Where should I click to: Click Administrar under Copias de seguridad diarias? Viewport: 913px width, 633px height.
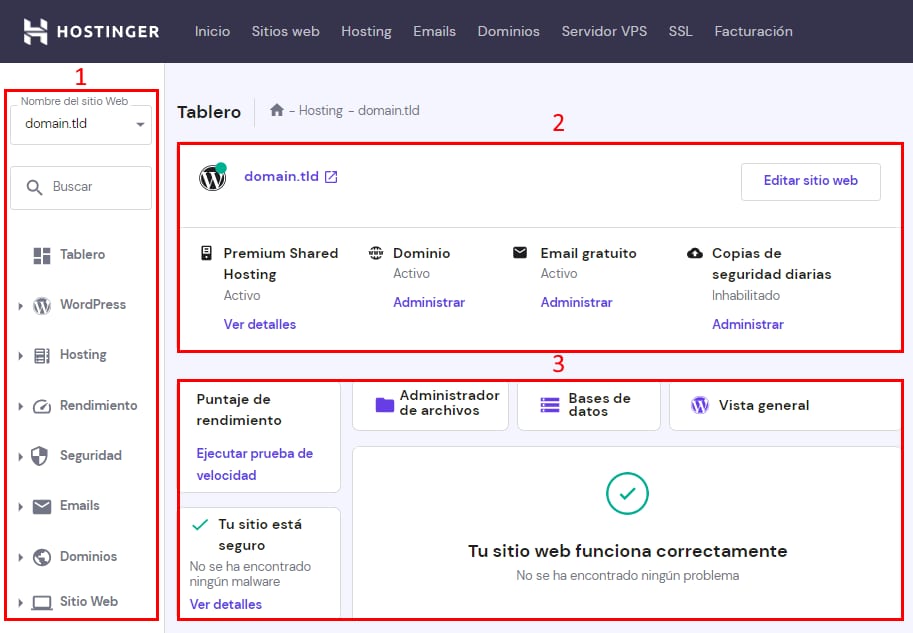click(x=747, y=324)
